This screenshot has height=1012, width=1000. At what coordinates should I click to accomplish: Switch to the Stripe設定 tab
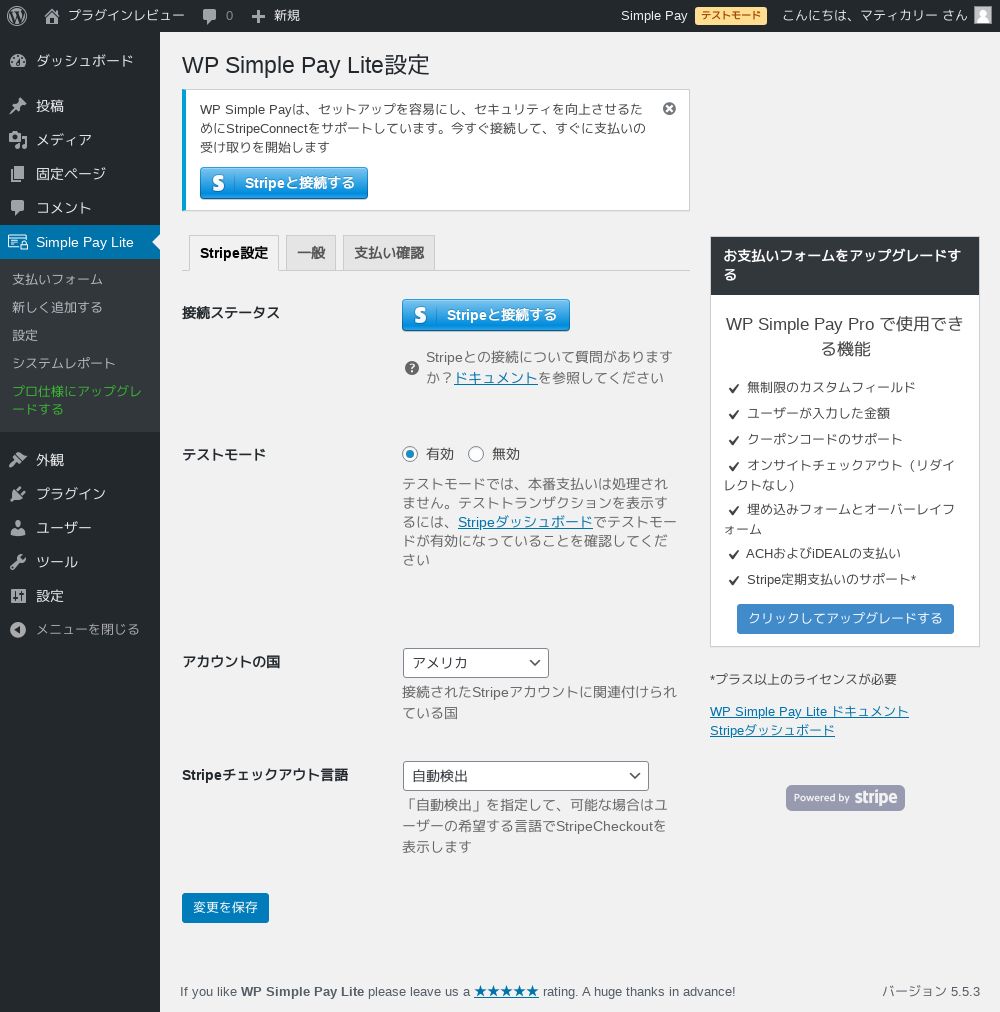pos(234,253)
